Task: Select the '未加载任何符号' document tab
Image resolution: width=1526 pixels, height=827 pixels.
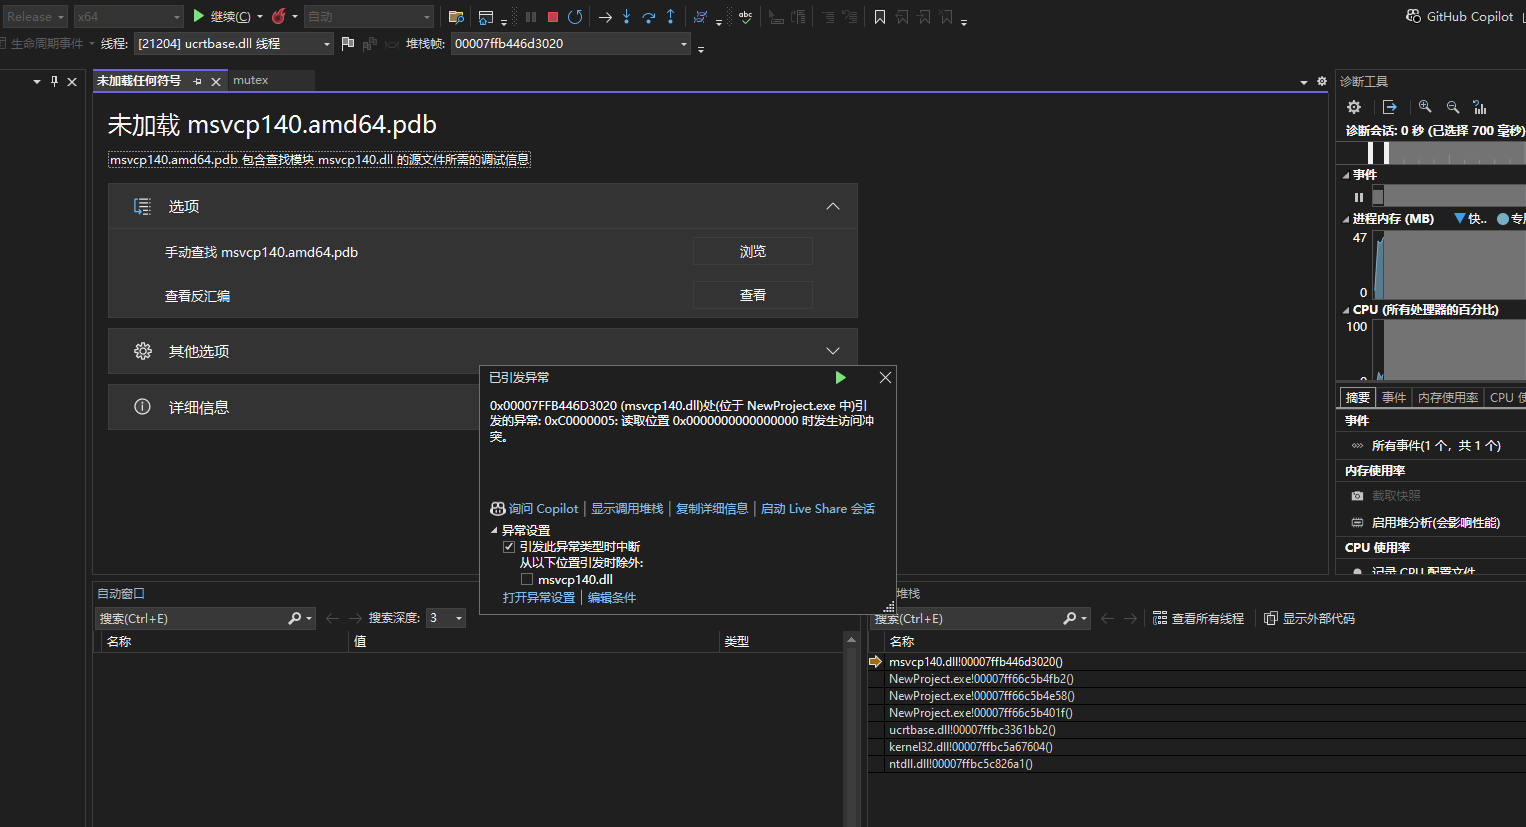Action: pos(139,80)
